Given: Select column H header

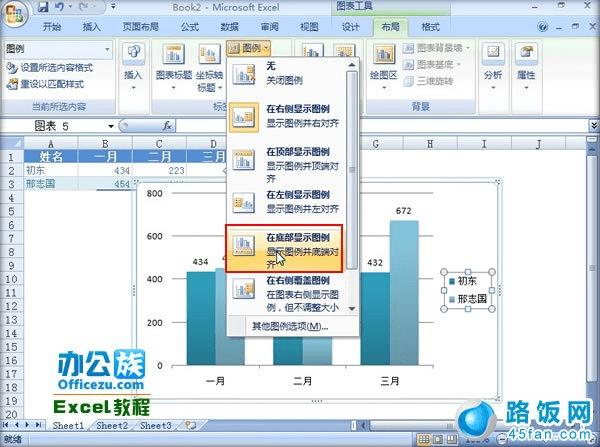Looking at the screenshot, I should [430, 144].
